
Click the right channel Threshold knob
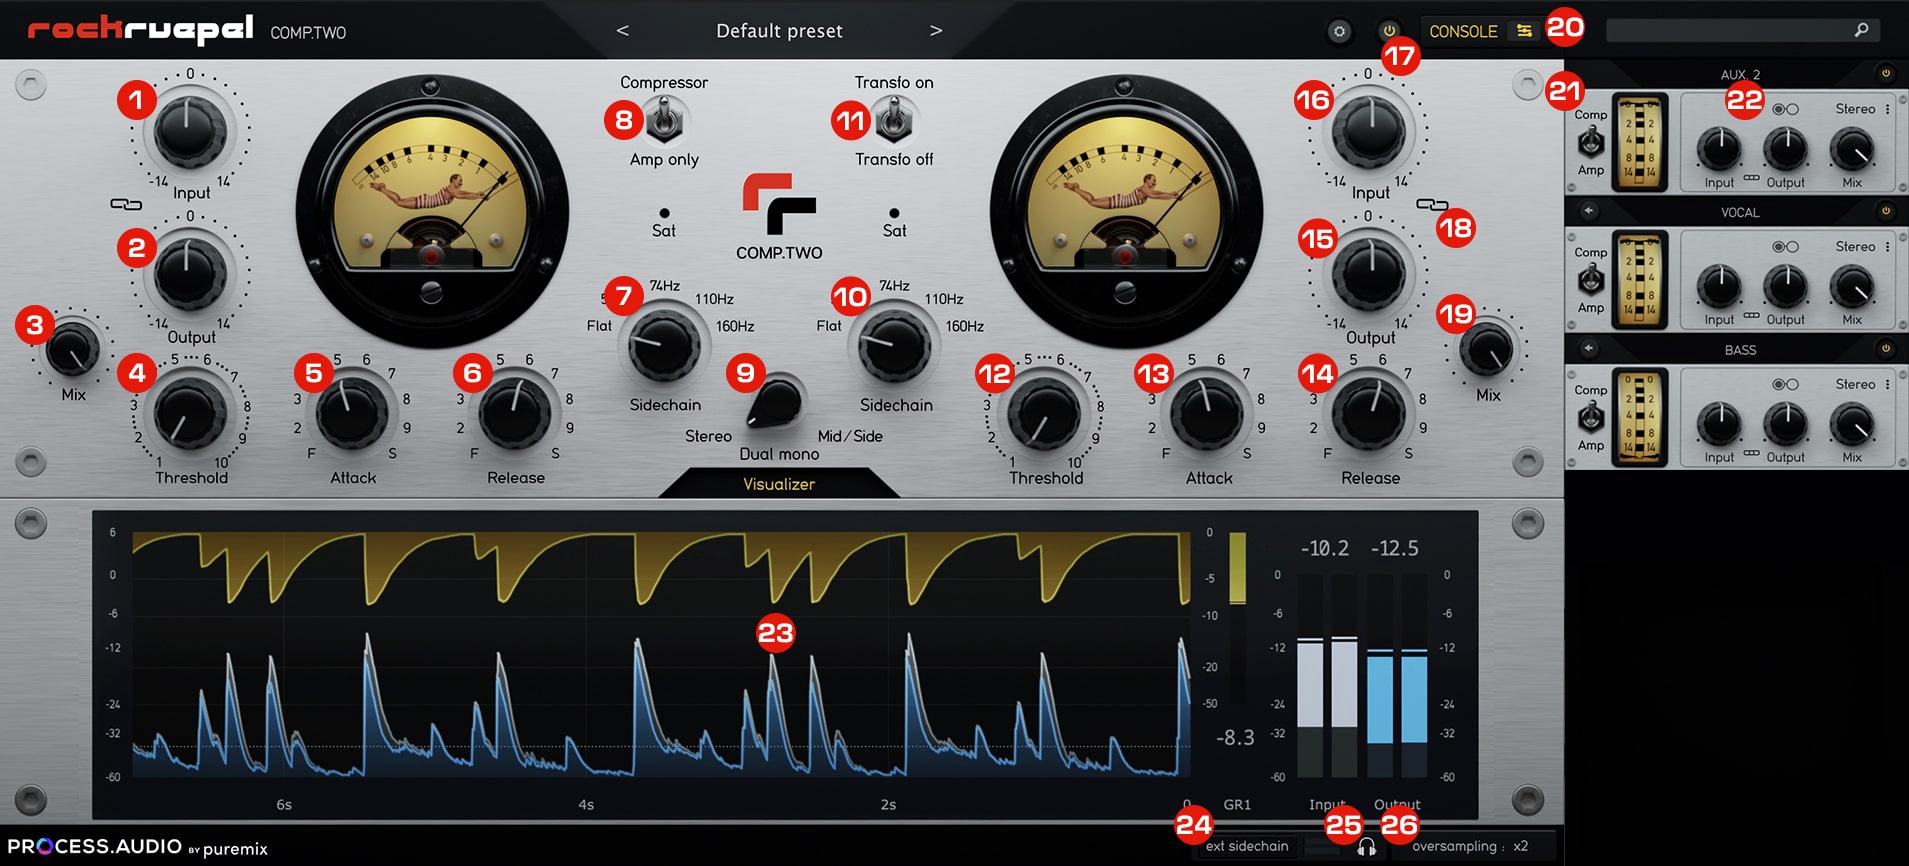[1043, 415]
